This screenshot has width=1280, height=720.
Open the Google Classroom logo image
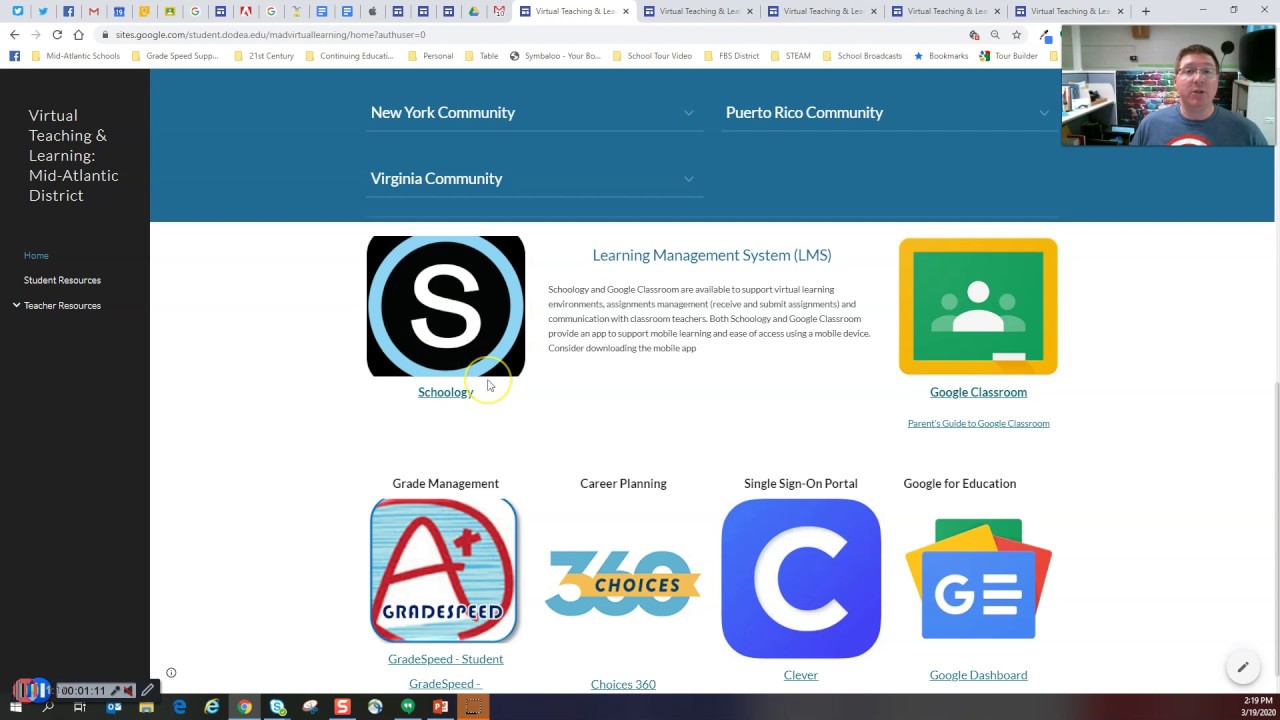[x=978, y=306]
